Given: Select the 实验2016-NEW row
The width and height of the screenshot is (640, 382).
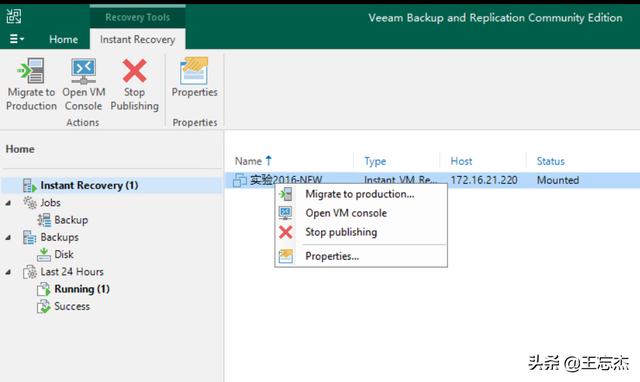Looking at the screenshot, I should (x=432, y=180).
